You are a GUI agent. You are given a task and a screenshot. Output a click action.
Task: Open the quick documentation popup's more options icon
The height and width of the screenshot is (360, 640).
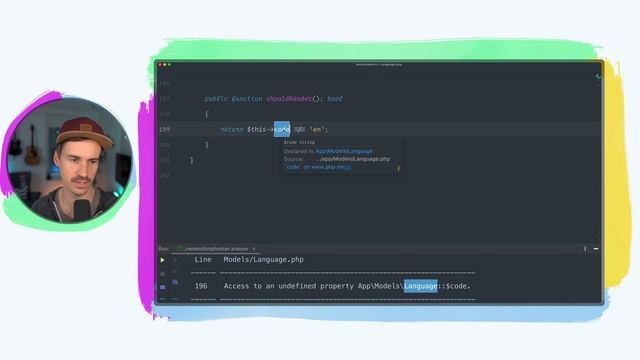point(398,168)
